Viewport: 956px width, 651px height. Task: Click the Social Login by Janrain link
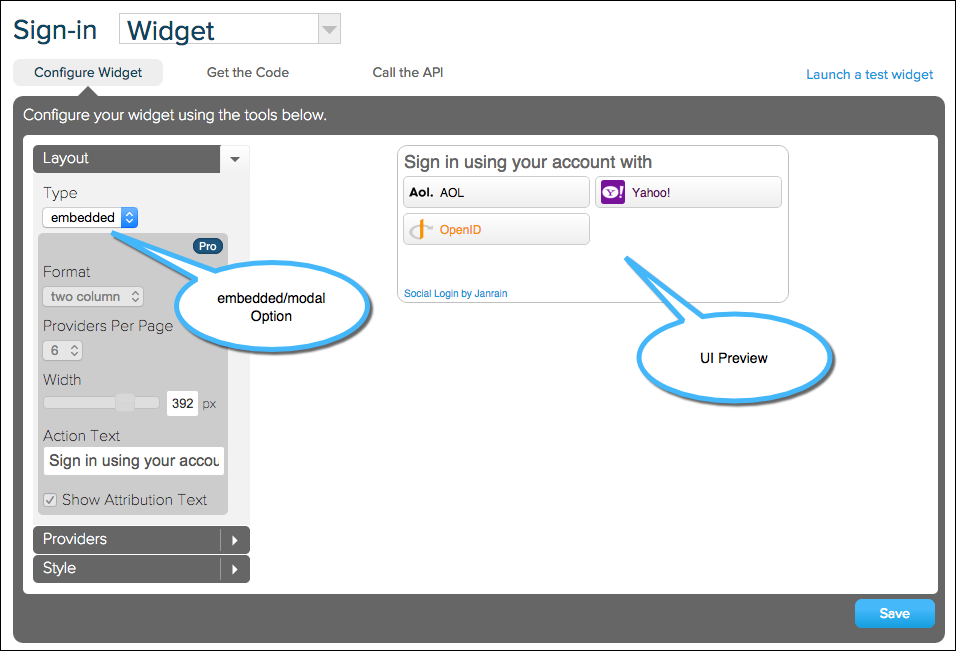tap(456, 294)
